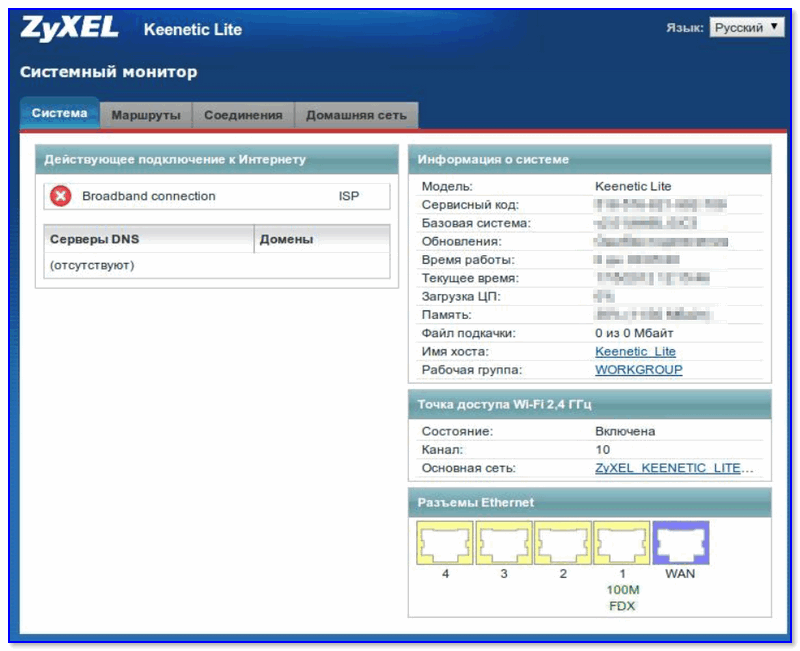Image resolution: width=800 pixels, height=651 pixels.
Task: Open the Keenetic_Lite hostname link
Action: click(635, 352)
